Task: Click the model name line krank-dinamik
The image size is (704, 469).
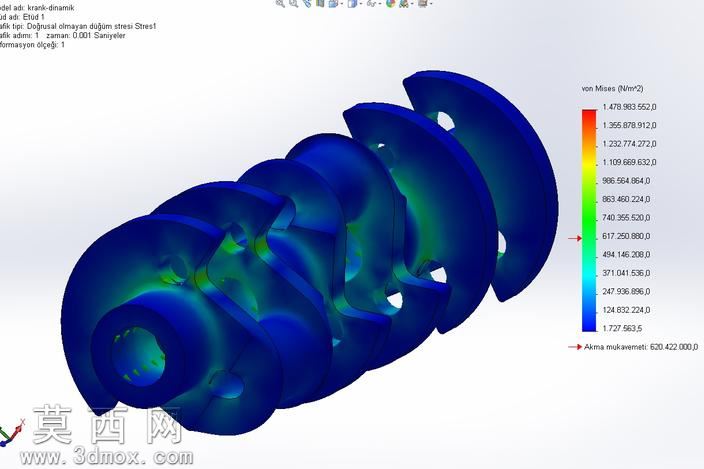Action: click(x=37, y=8)
